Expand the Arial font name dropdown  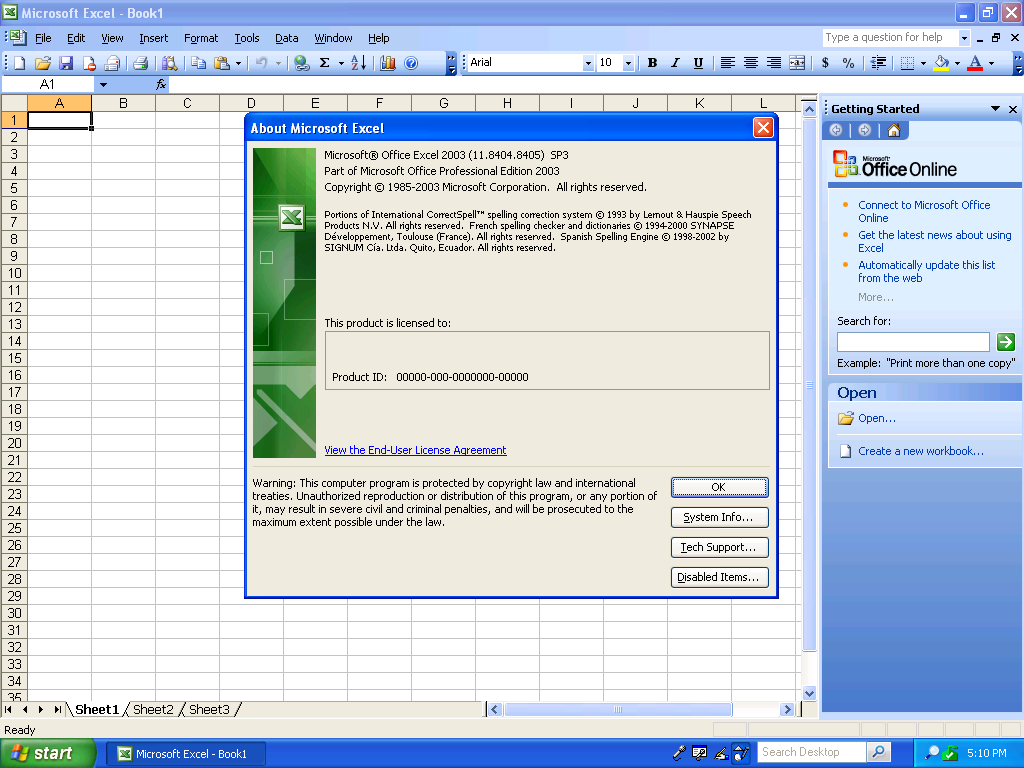click(588, 63)
